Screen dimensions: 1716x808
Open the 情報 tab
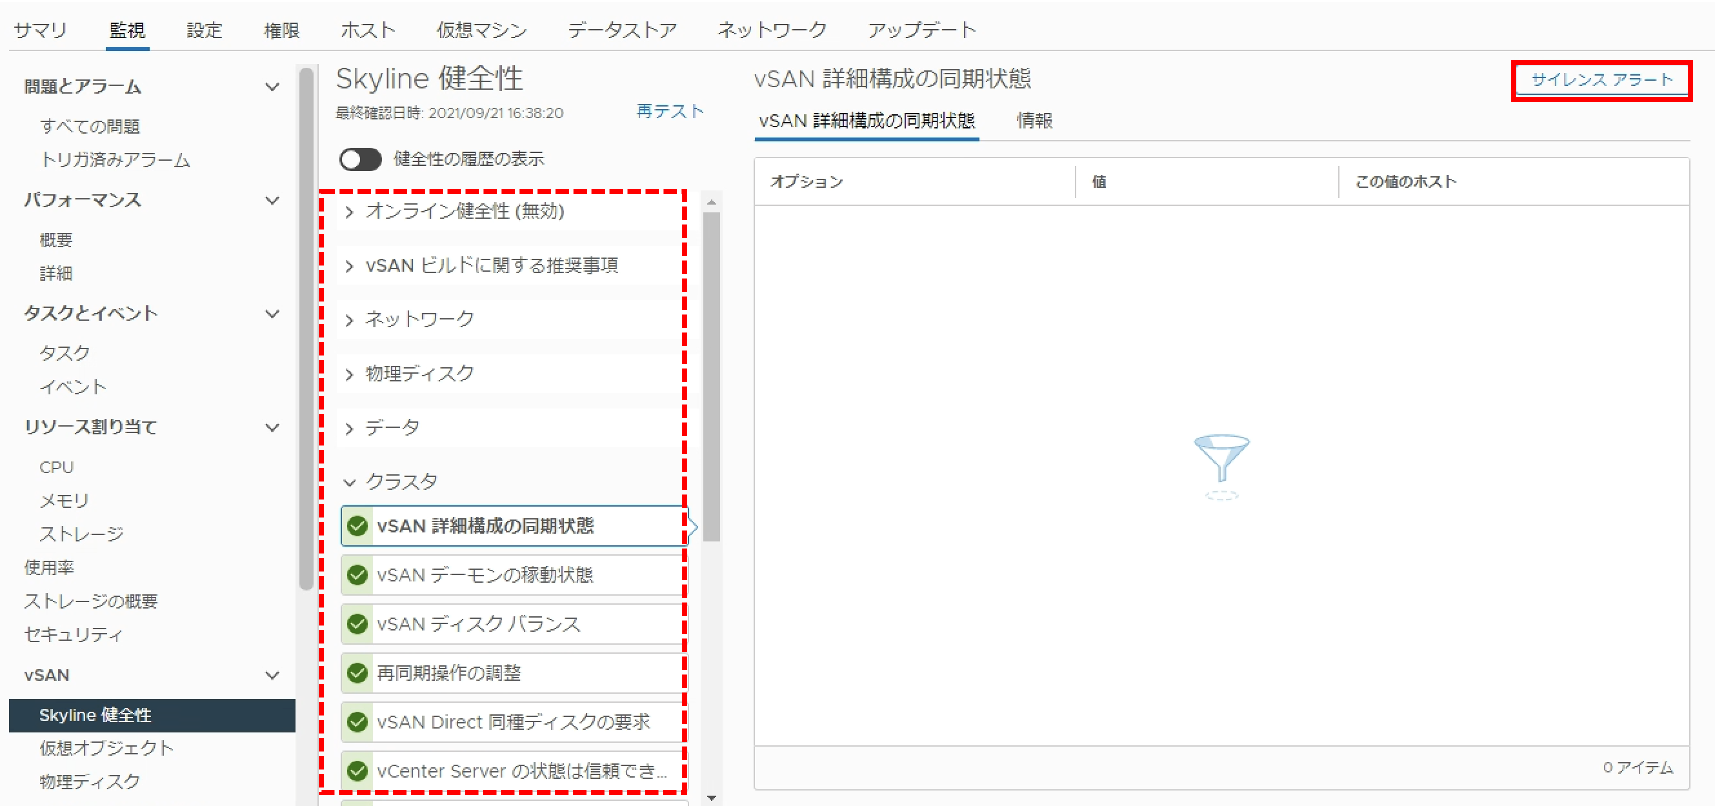pyautogui.click(x=1034, y=121)
